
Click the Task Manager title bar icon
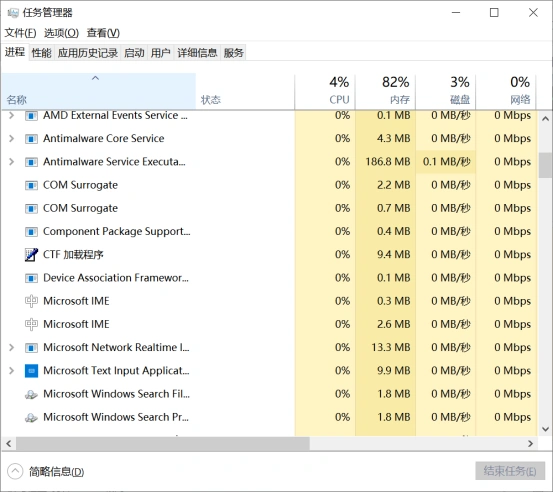coord(13,13)
